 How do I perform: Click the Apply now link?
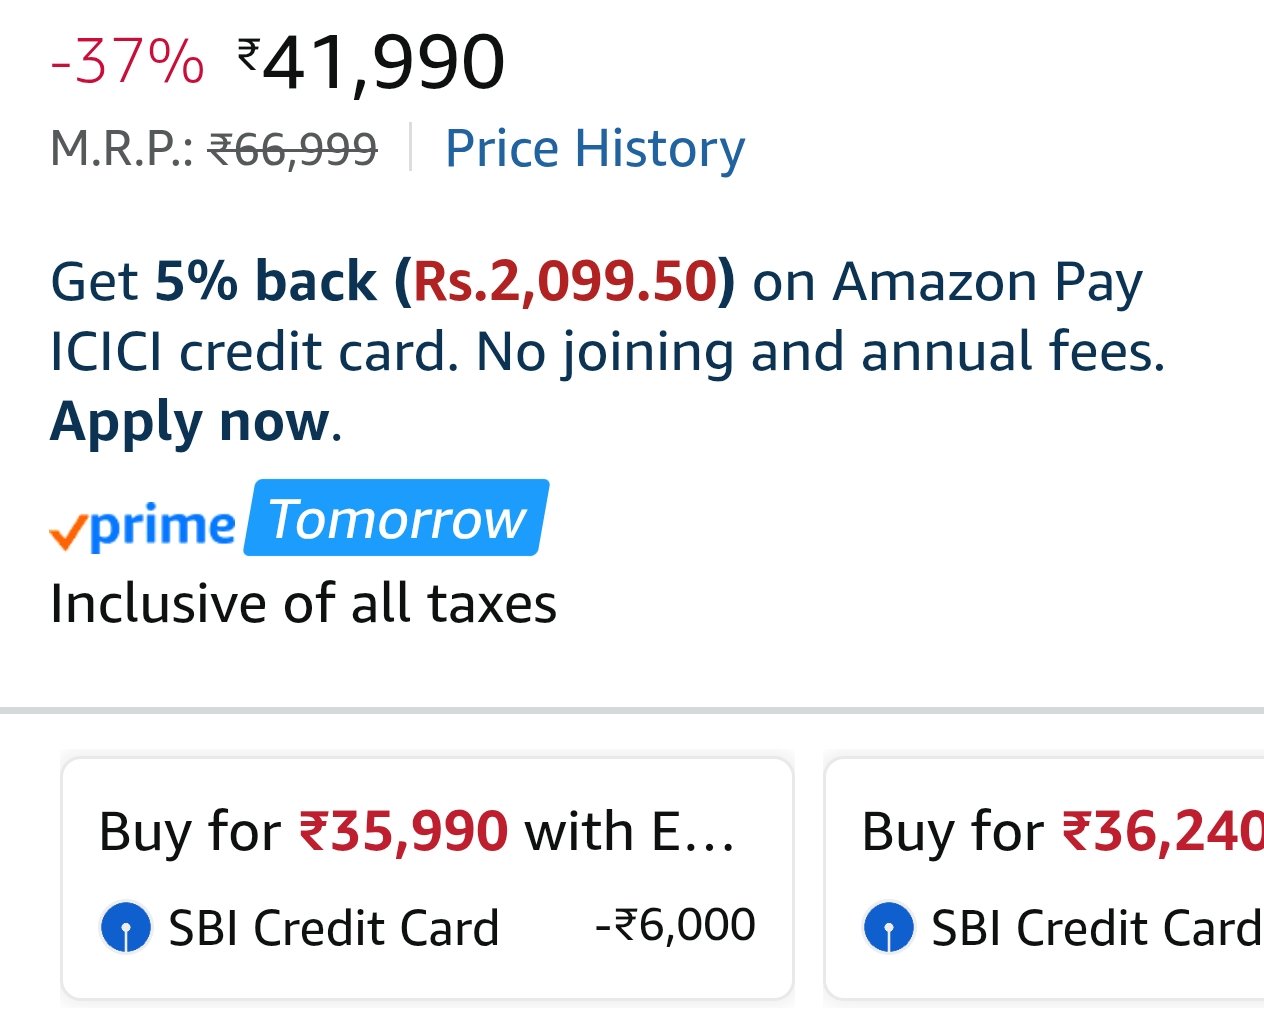click(x=190, y=421)
